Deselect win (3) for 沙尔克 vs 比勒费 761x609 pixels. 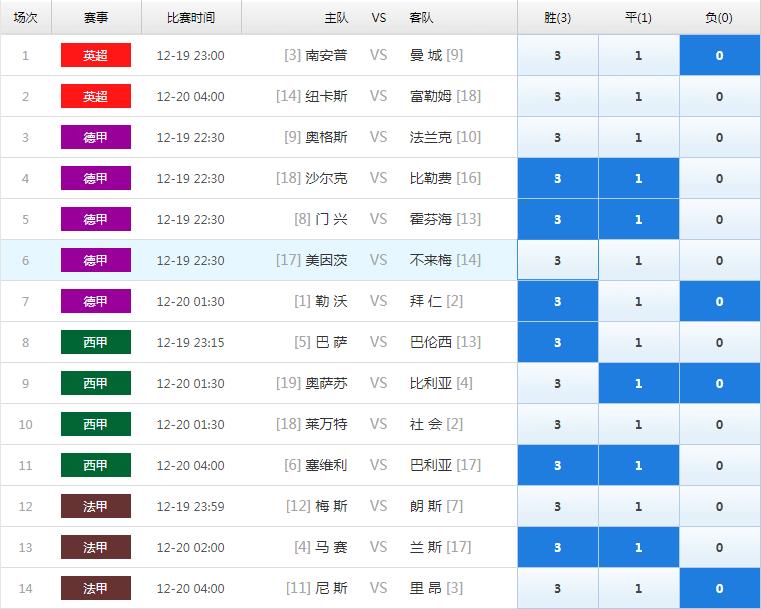point(558,179)
